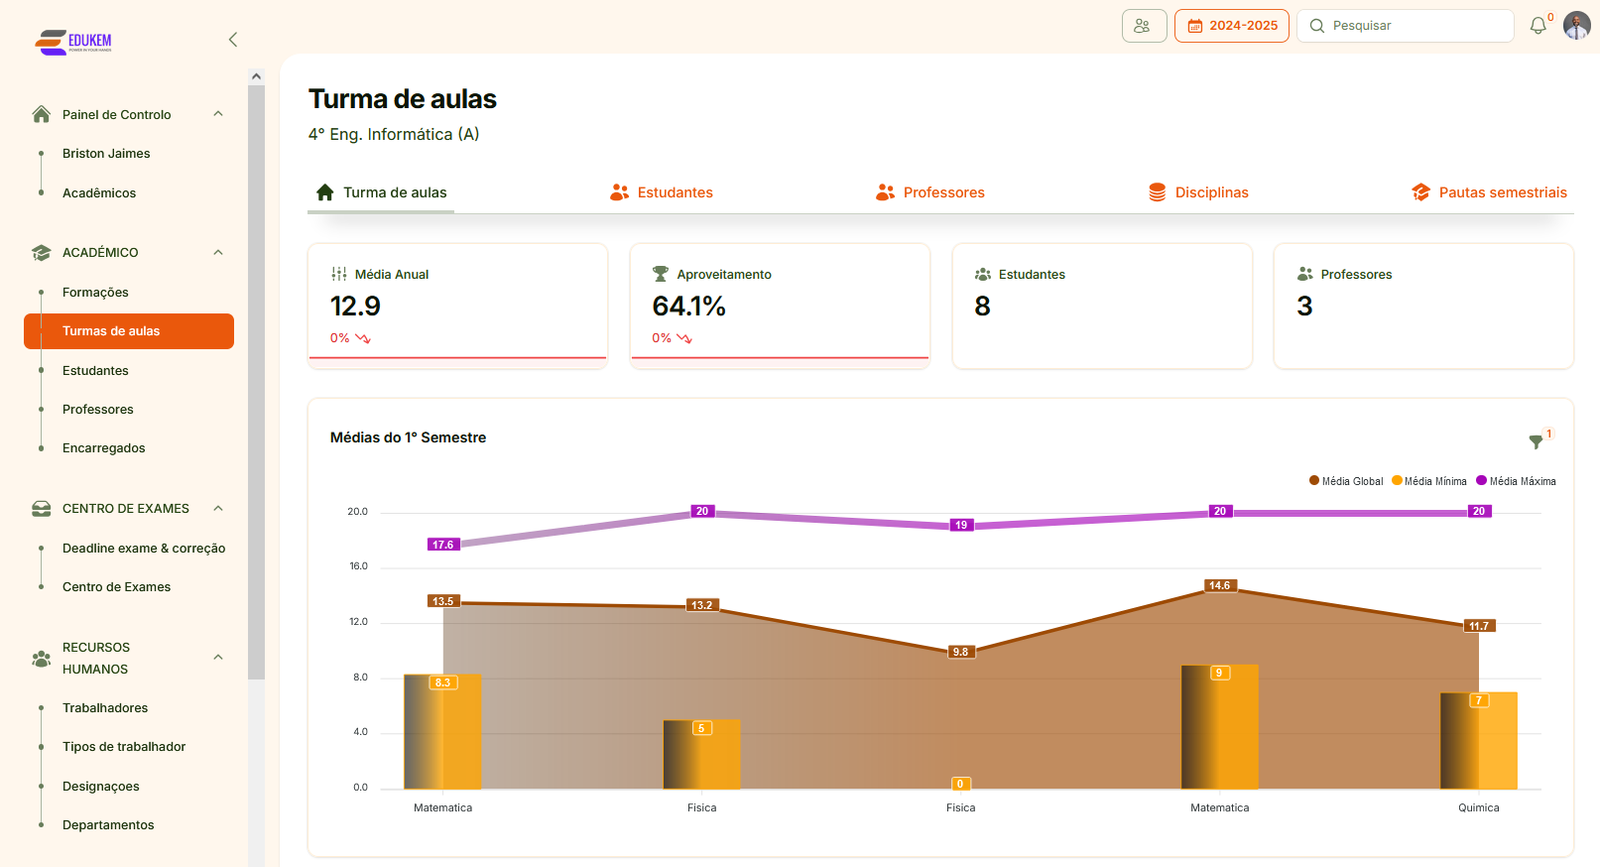The height and width of the screenshot is (867, 1600).
Task: Collapse sidebar with the left arrow icon
Action: (x=233, y=40)
